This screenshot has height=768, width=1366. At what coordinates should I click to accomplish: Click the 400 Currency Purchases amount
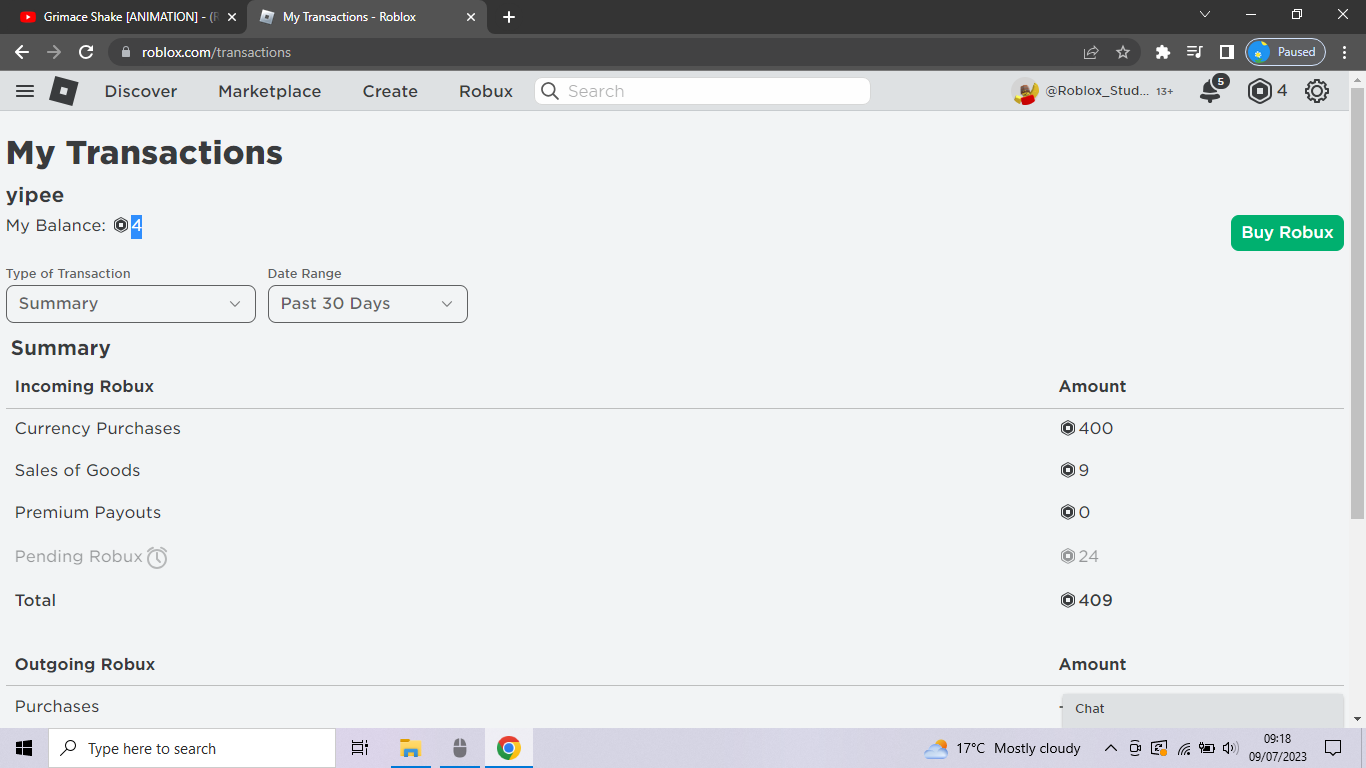1087,429
